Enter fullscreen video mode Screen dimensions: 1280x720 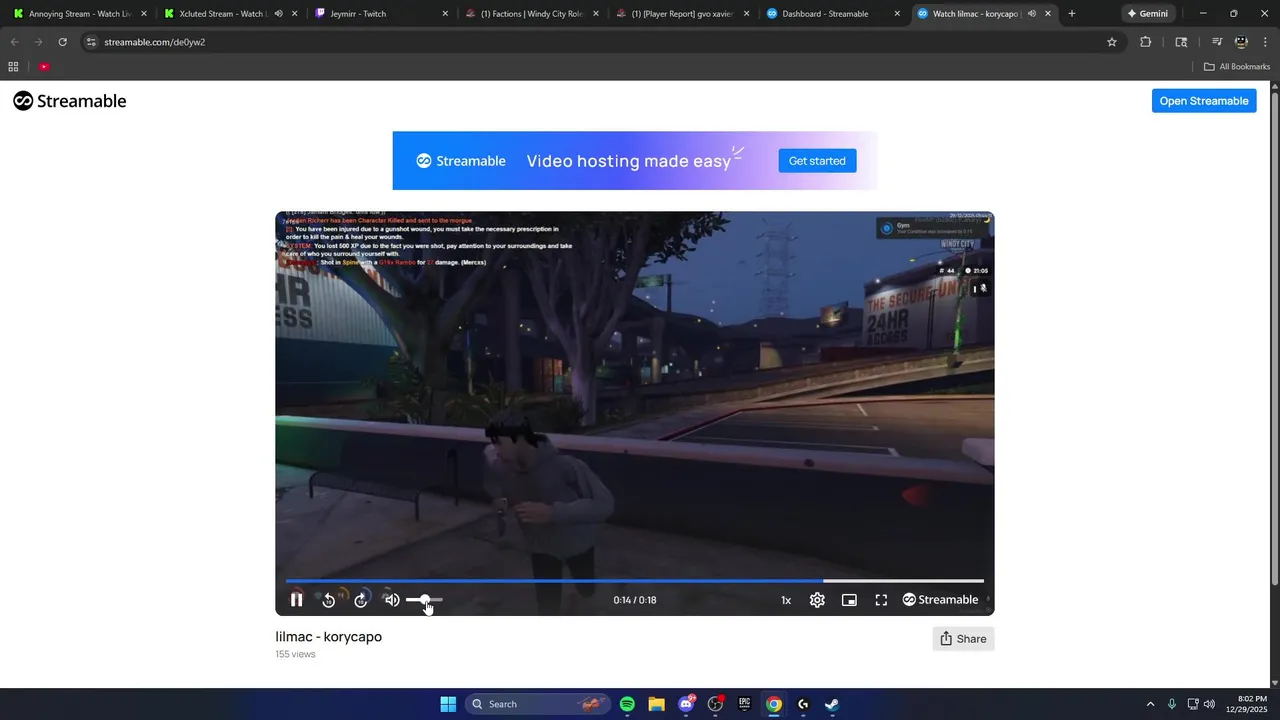[x=881, y=600]
